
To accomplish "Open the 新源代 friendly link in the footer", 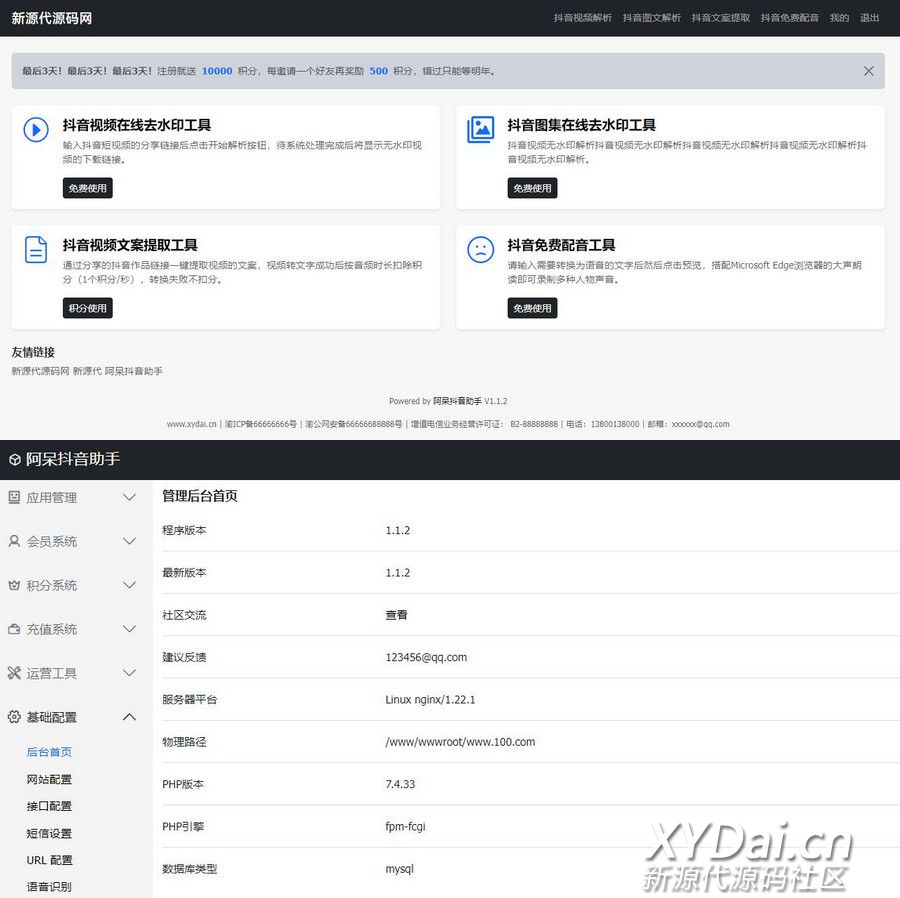I will click(x=87, y=371).
